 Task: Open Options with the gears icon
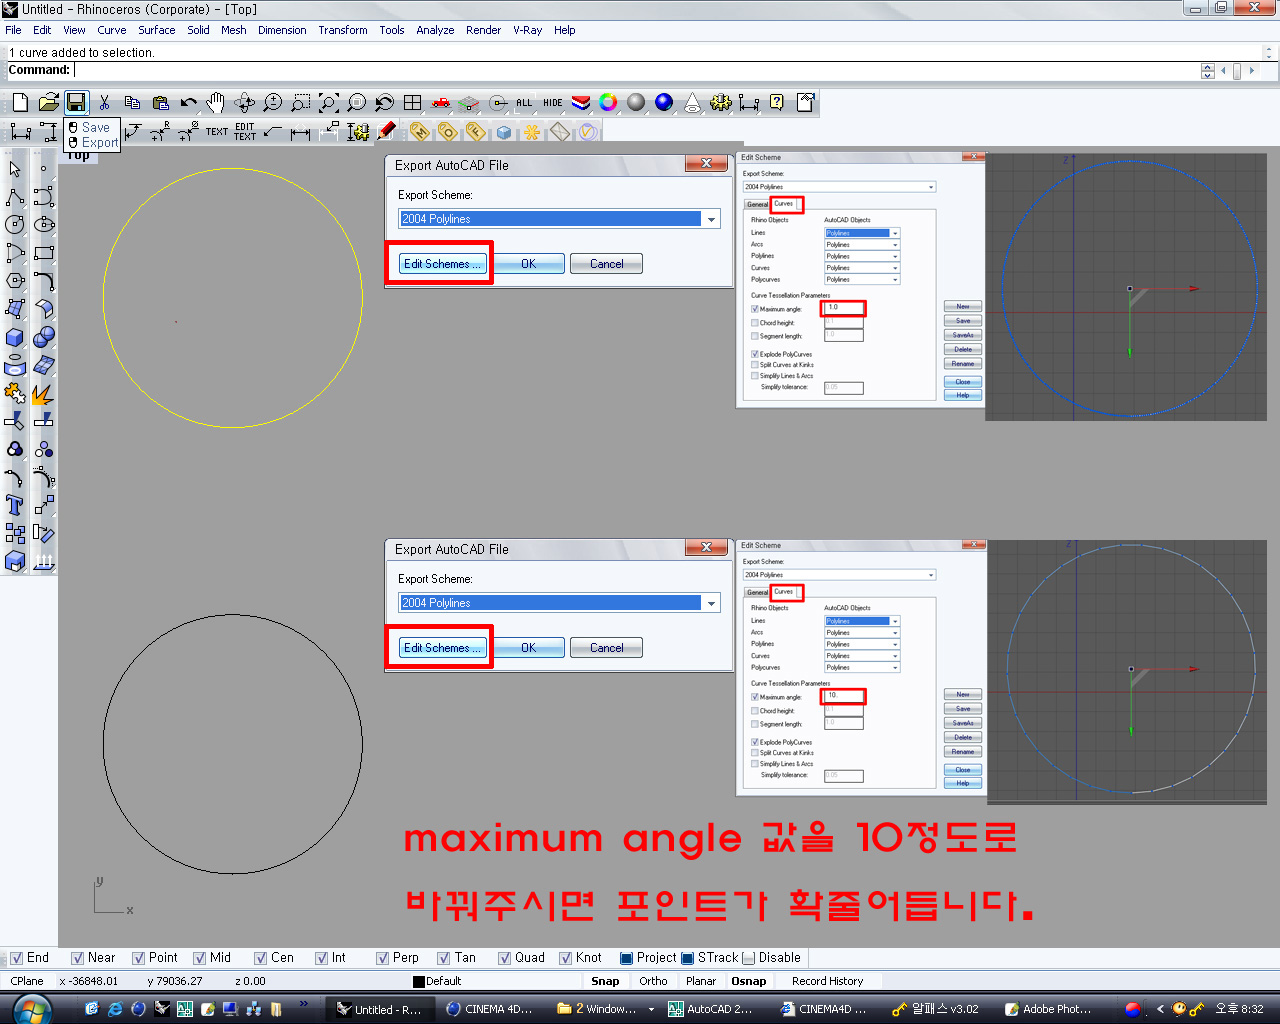[720, 103]
